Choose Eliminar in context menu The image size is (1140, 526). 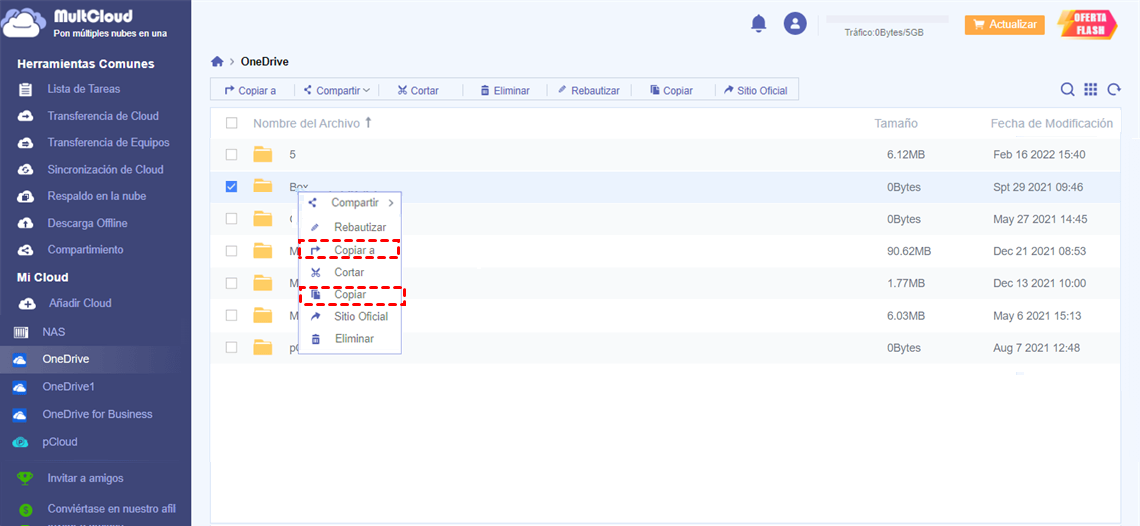pyautogui.click(x=351, y=339)
